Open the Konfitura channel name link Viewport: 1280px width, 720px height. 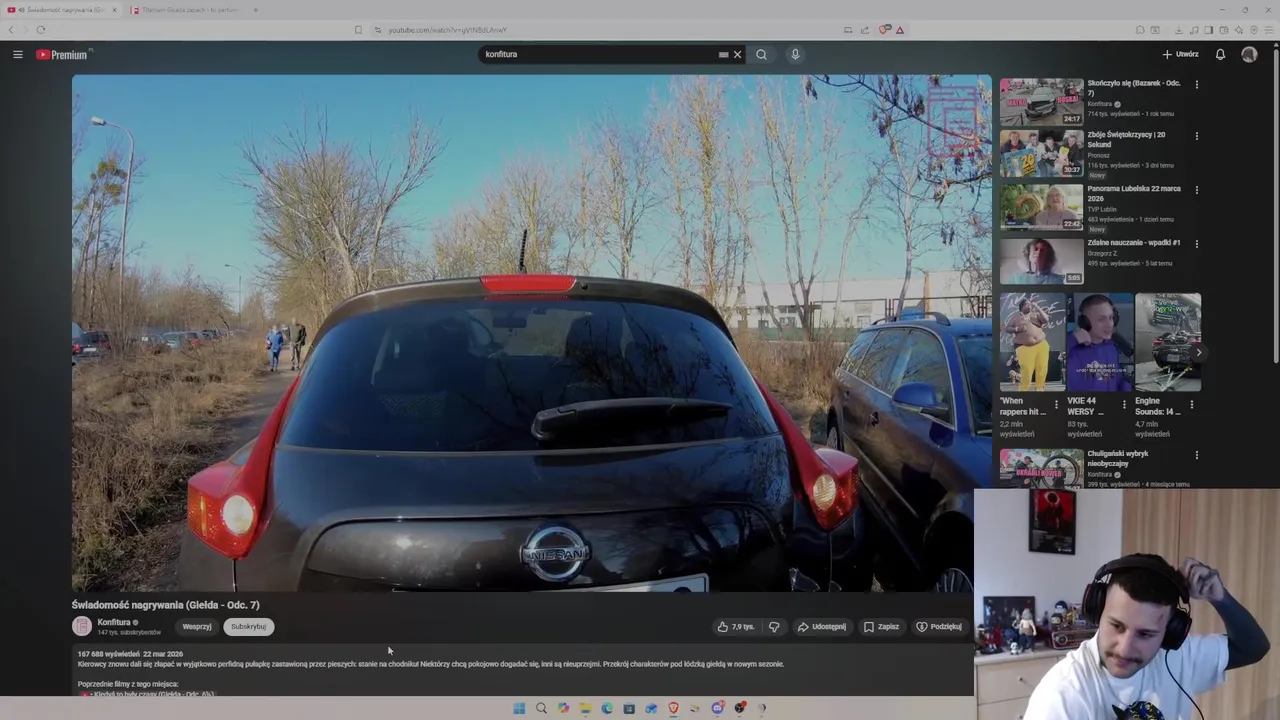tap(114, 622)
